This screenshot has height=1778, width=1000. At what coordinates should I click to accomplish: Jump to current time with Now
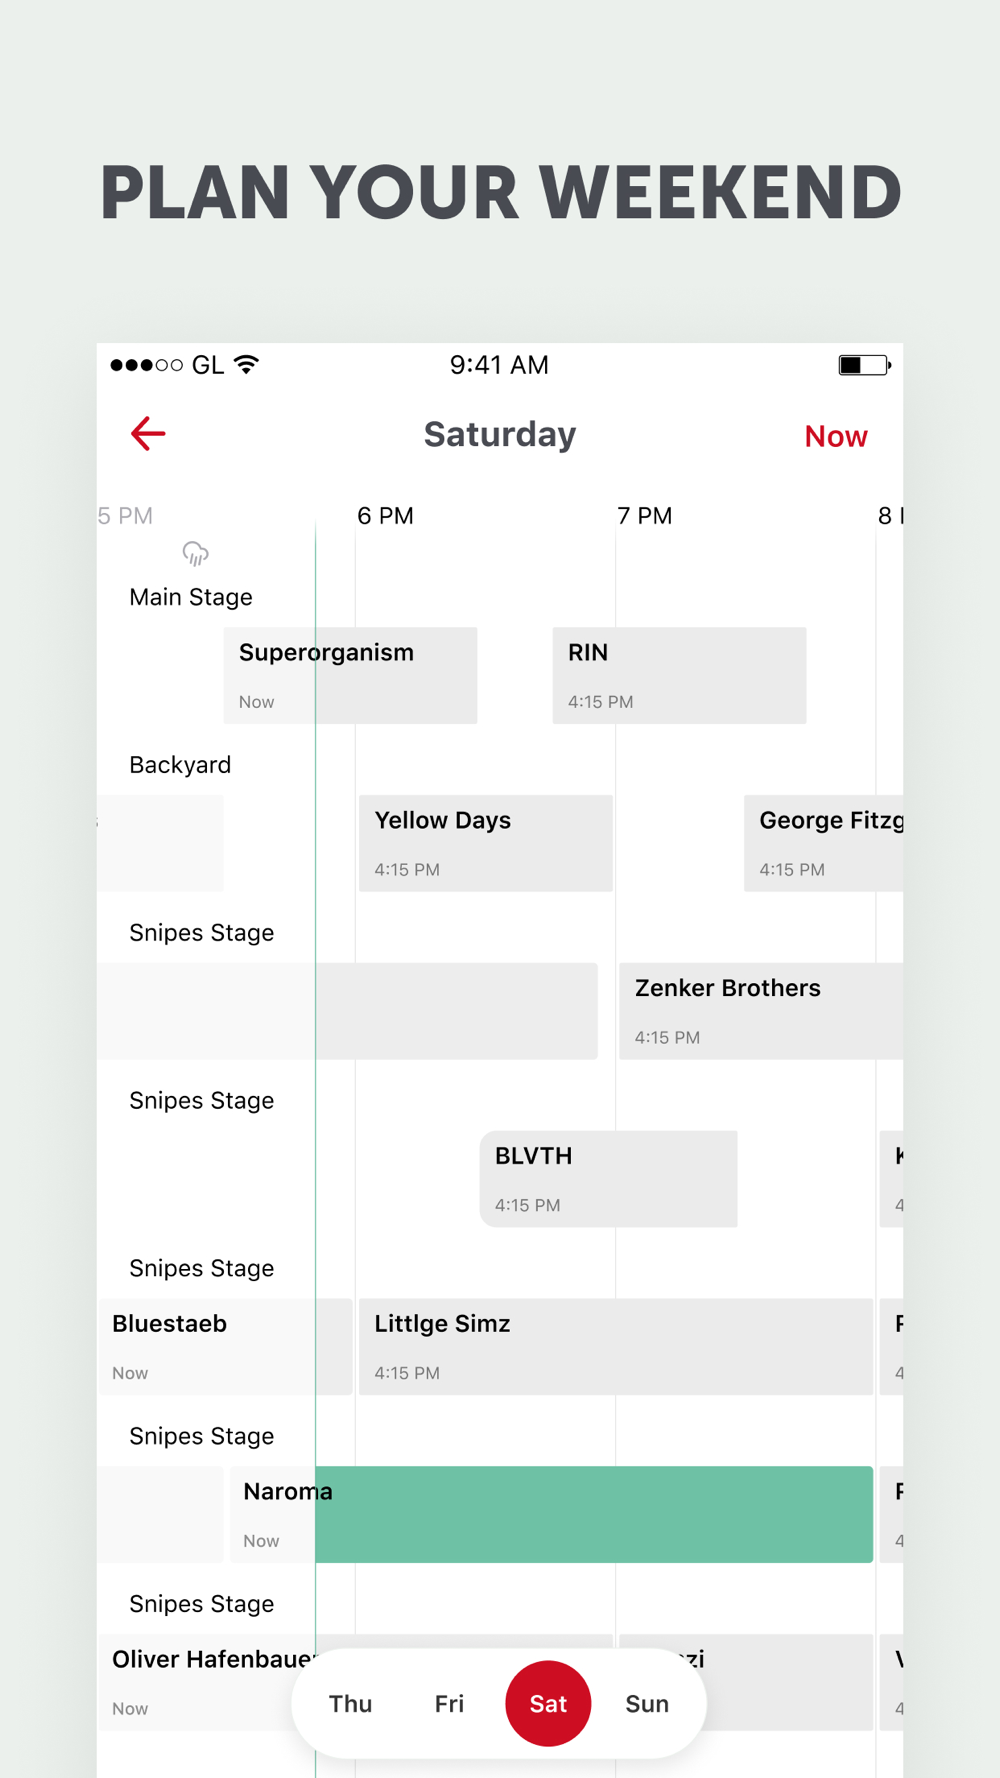pos(836,436)
